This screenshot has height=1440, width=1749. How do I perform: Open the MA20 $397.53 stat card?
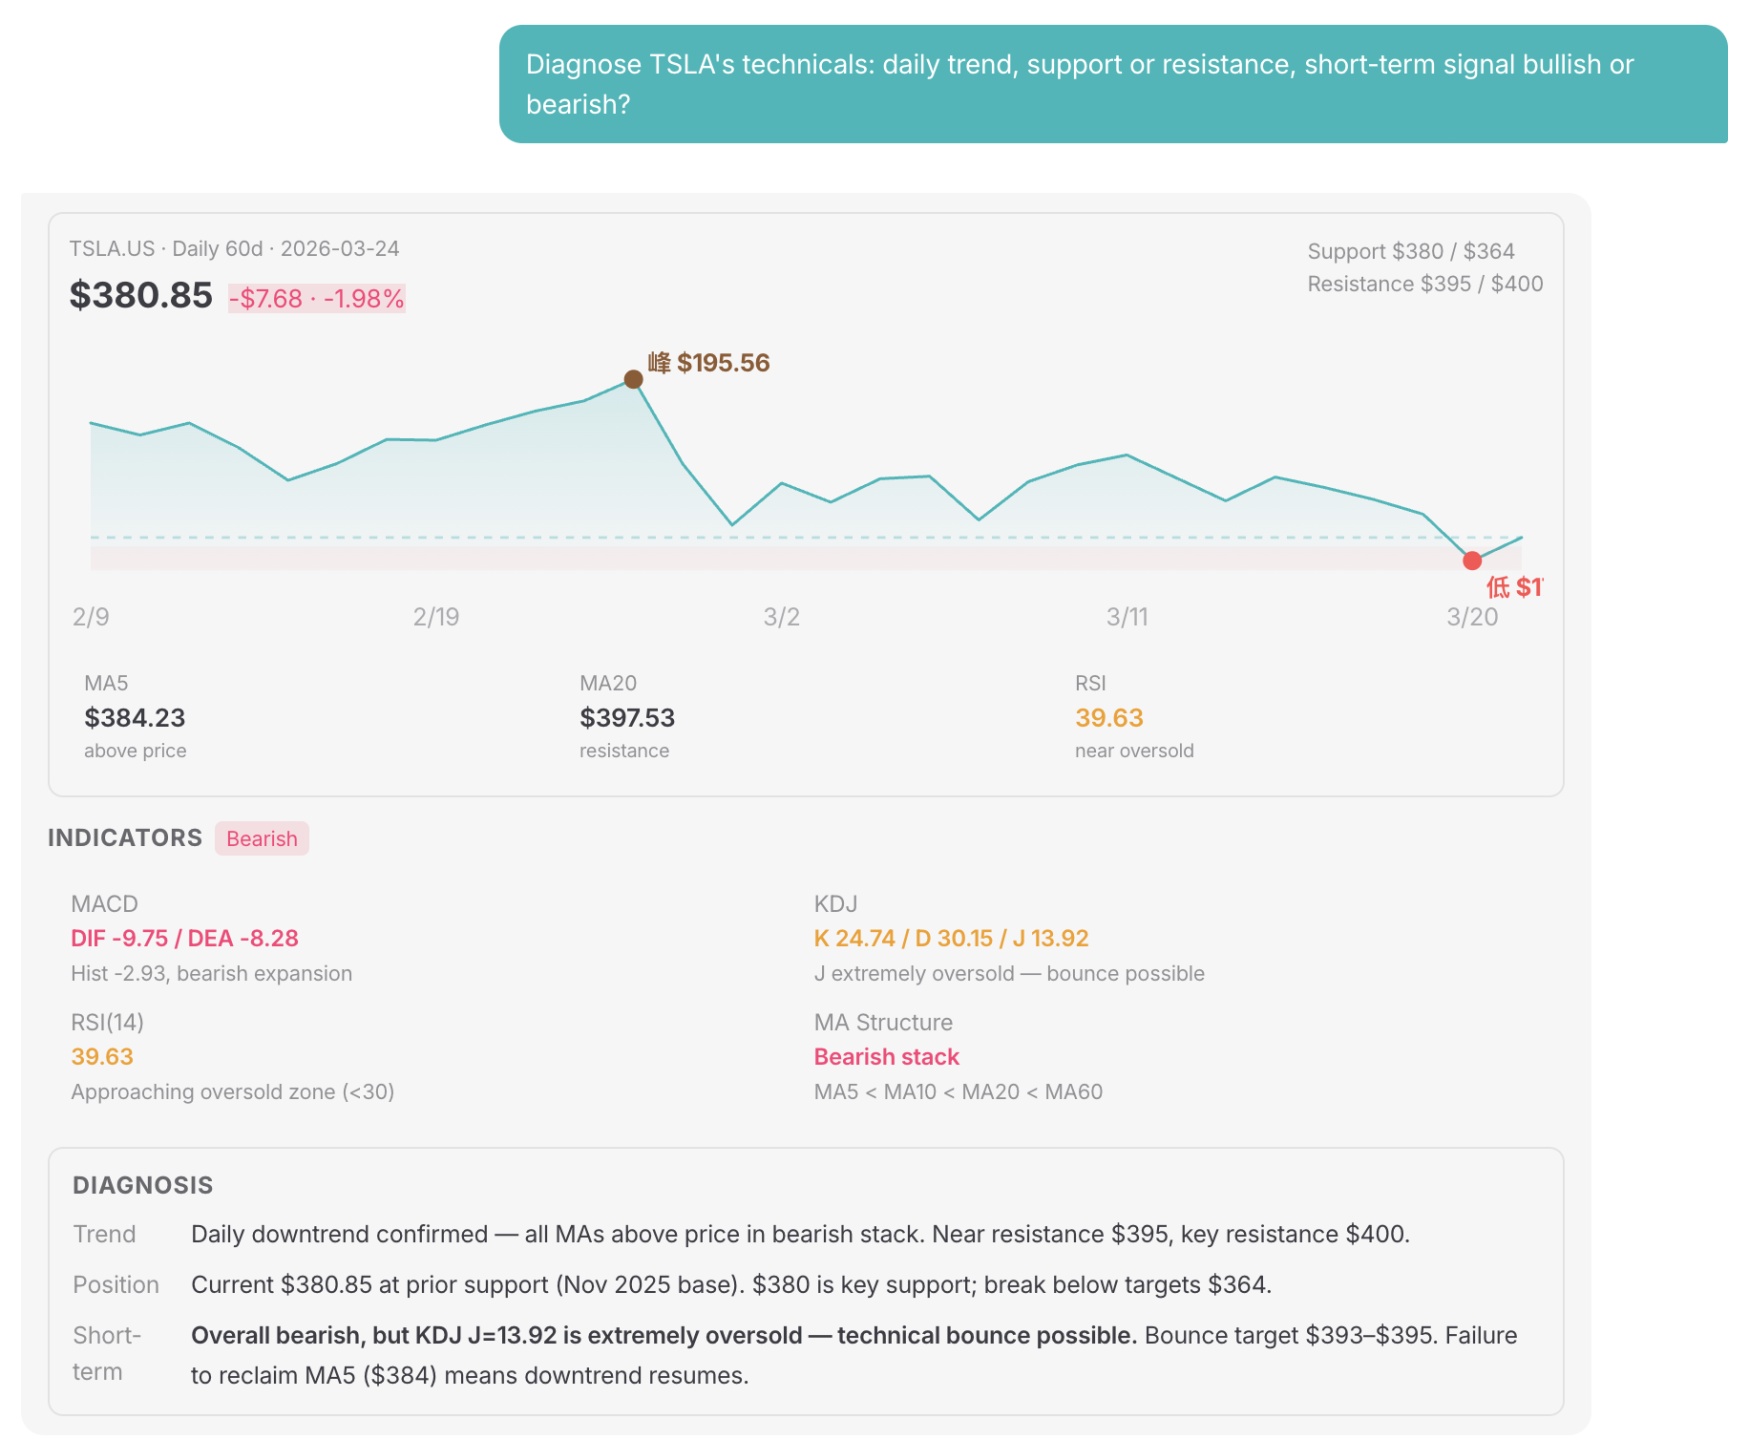(627, 717)
